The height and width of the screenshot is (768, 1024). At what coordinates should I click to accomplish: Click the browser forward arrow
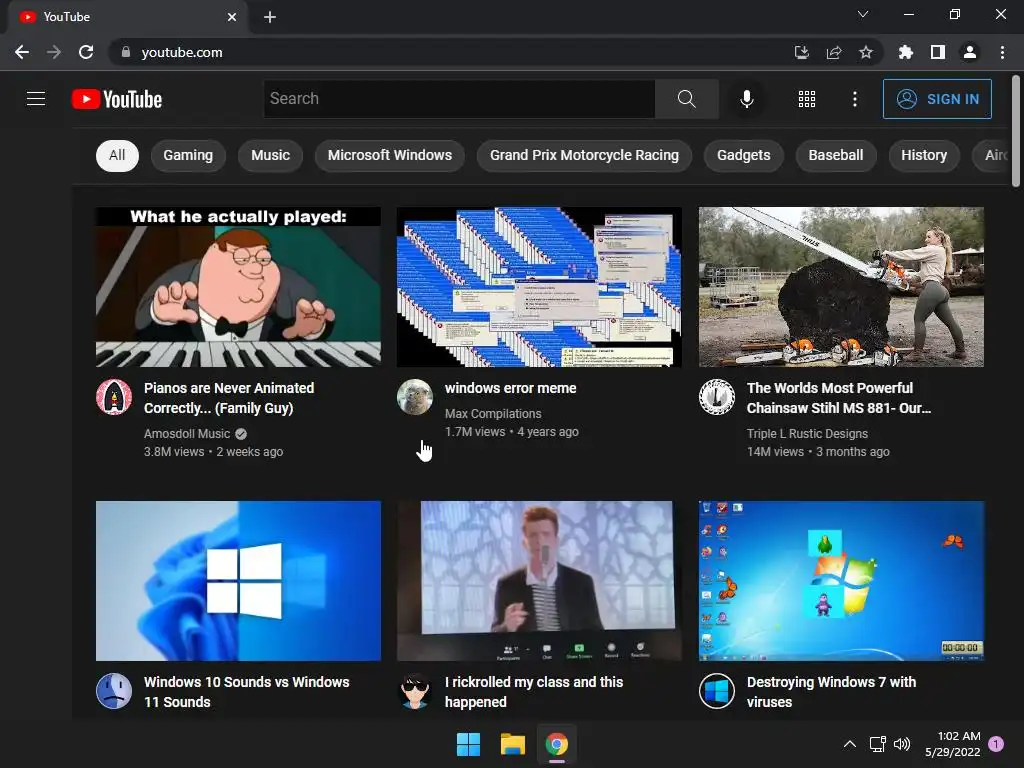(54, 52)
